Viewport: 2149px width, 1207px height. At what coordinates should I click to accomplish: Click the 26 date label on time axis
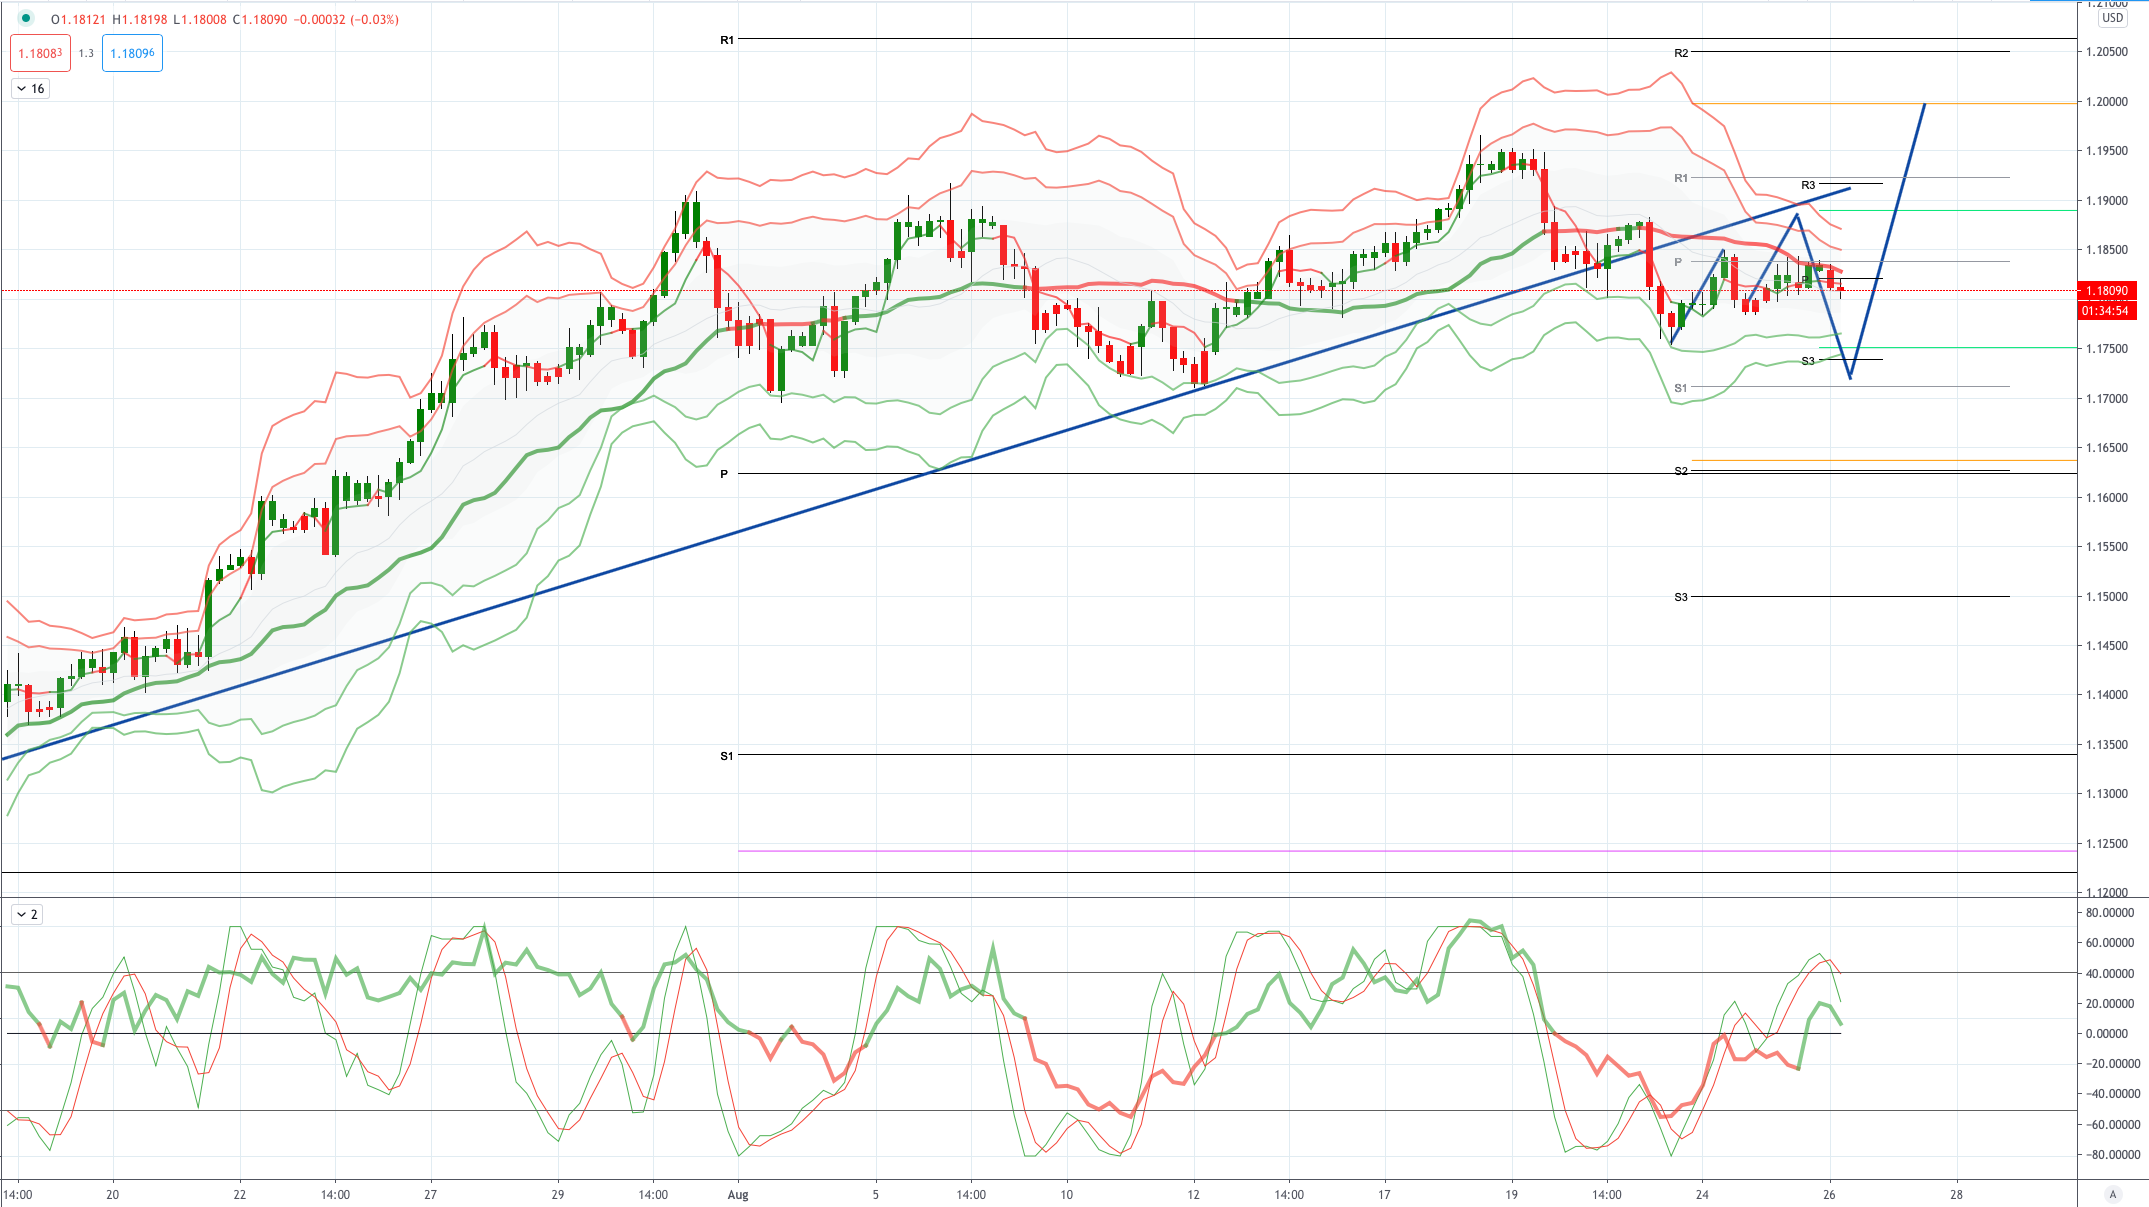1829,1194
